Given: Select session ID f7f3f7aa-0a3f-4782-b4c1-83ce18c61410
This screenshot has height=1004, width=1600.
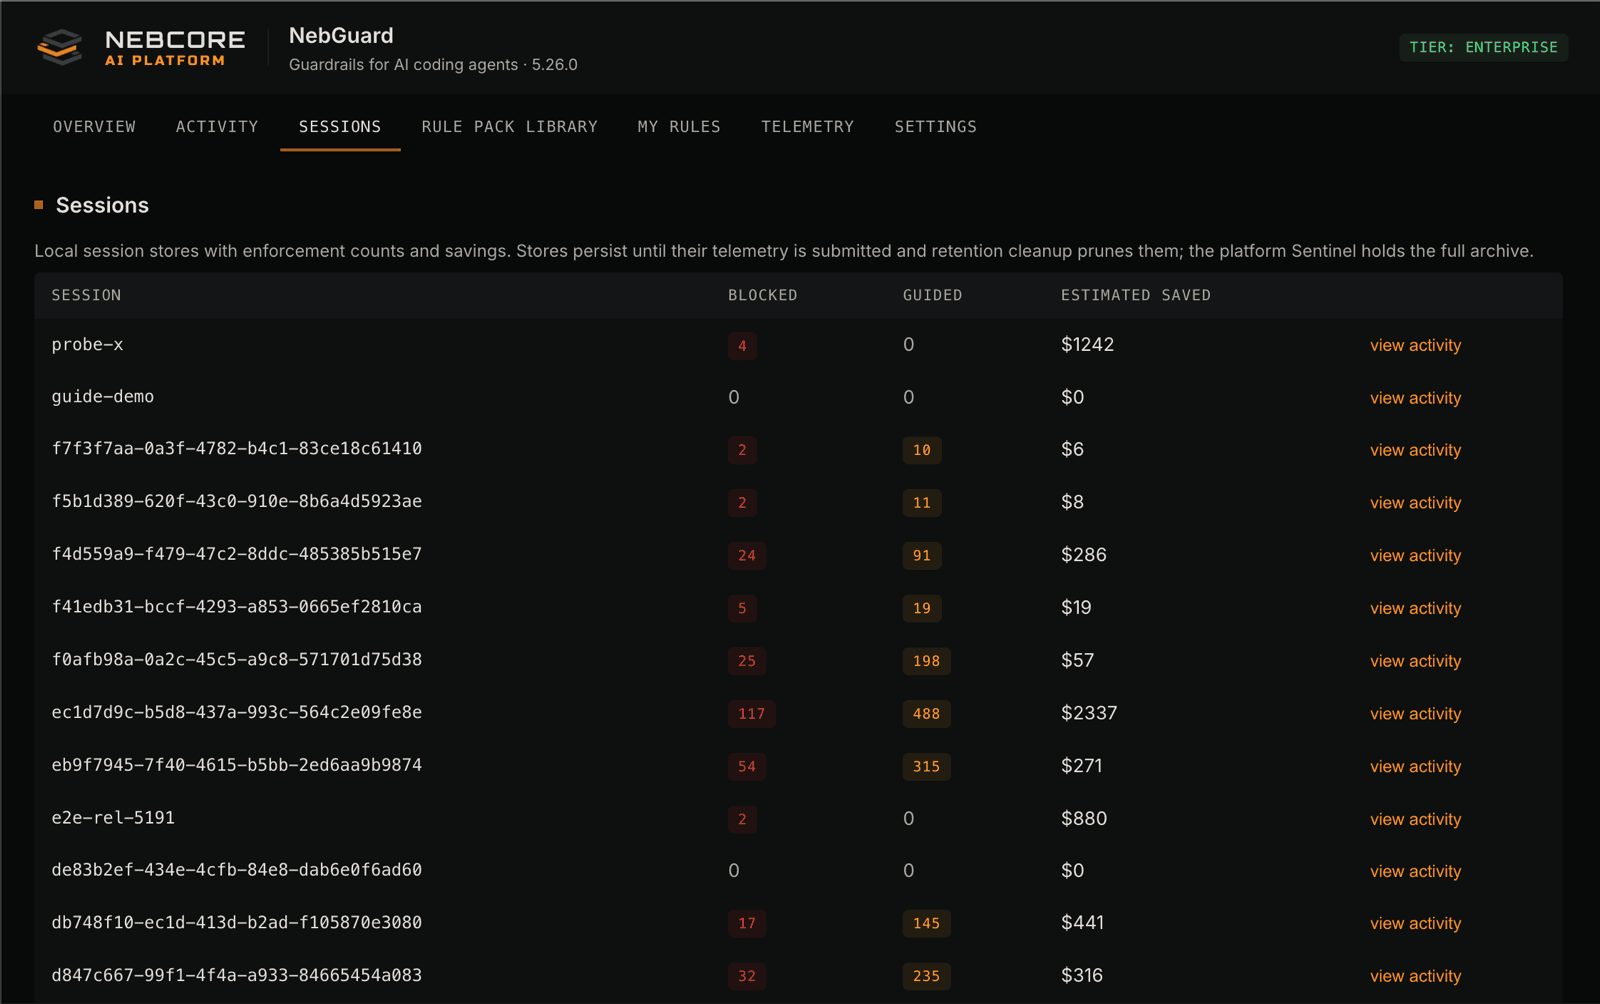Looking at the screenshot, I should pyautogui.click(x=237, y=449).
